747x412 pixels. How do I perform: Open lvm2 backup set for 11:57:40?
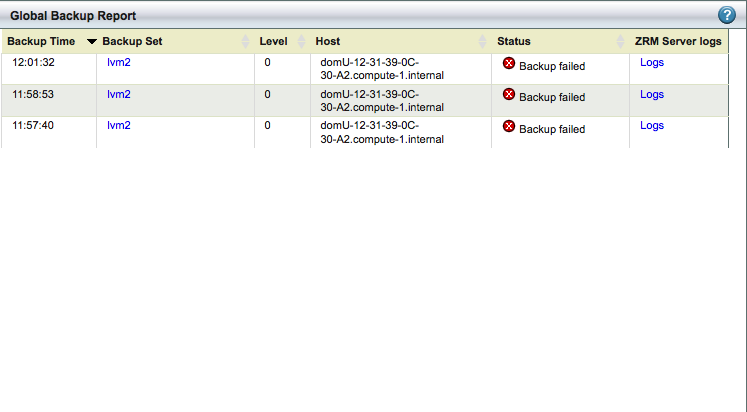[x=119, y=125]
